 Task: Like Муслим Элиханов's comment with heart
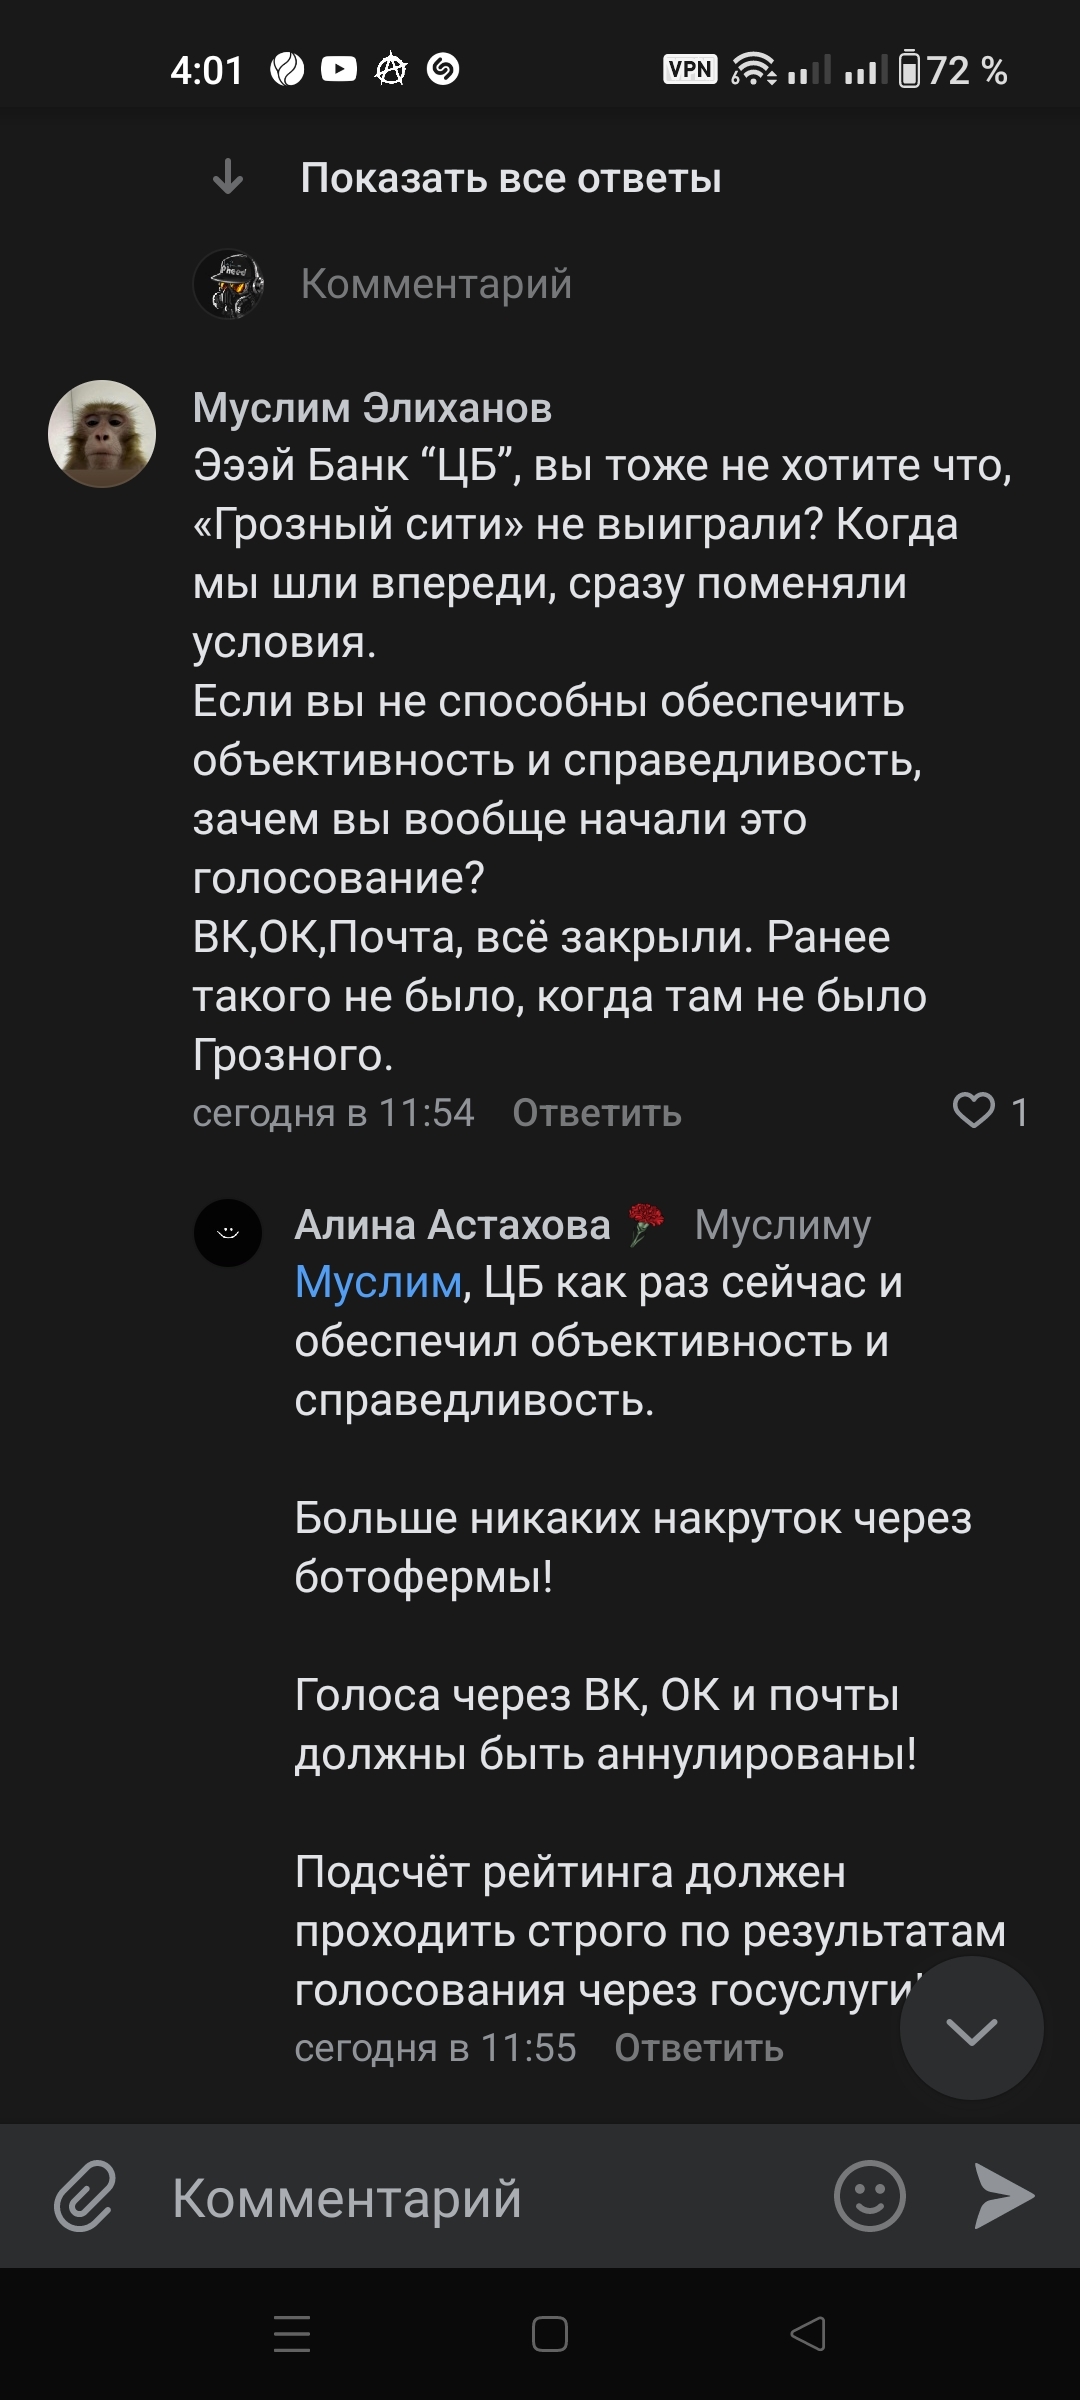click(974, 1111)
